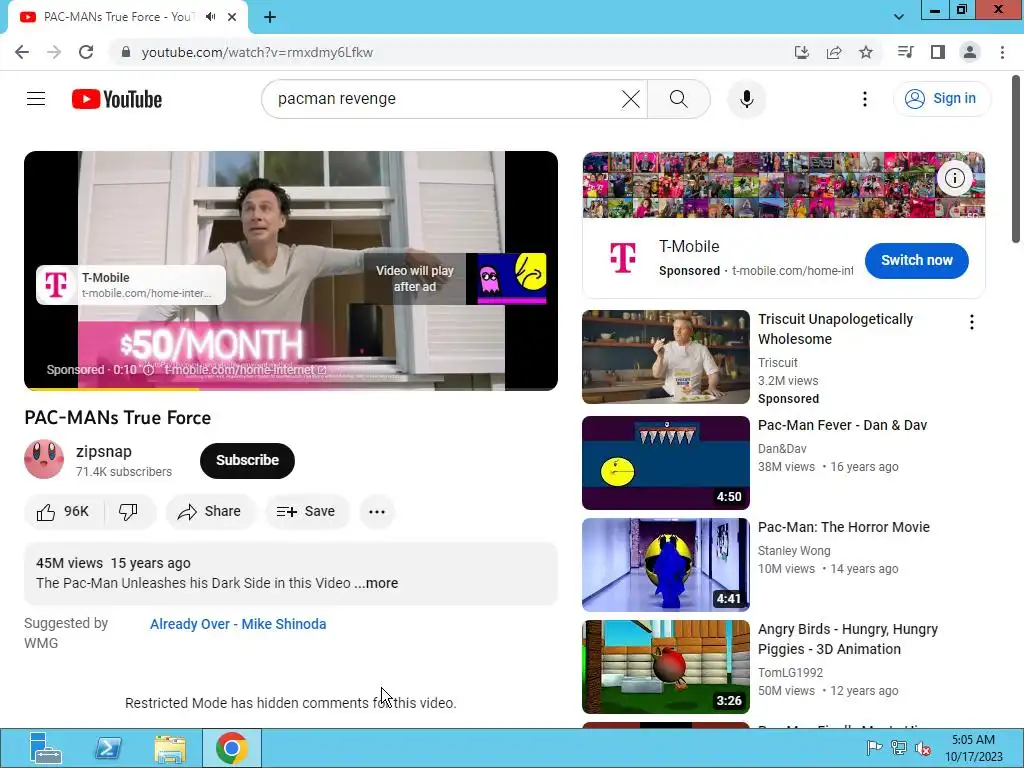This screenshot has height=768, width=1024.
Task: Open Pac-Man: The Horror Movie thumbnail
Action: [665, 565]
